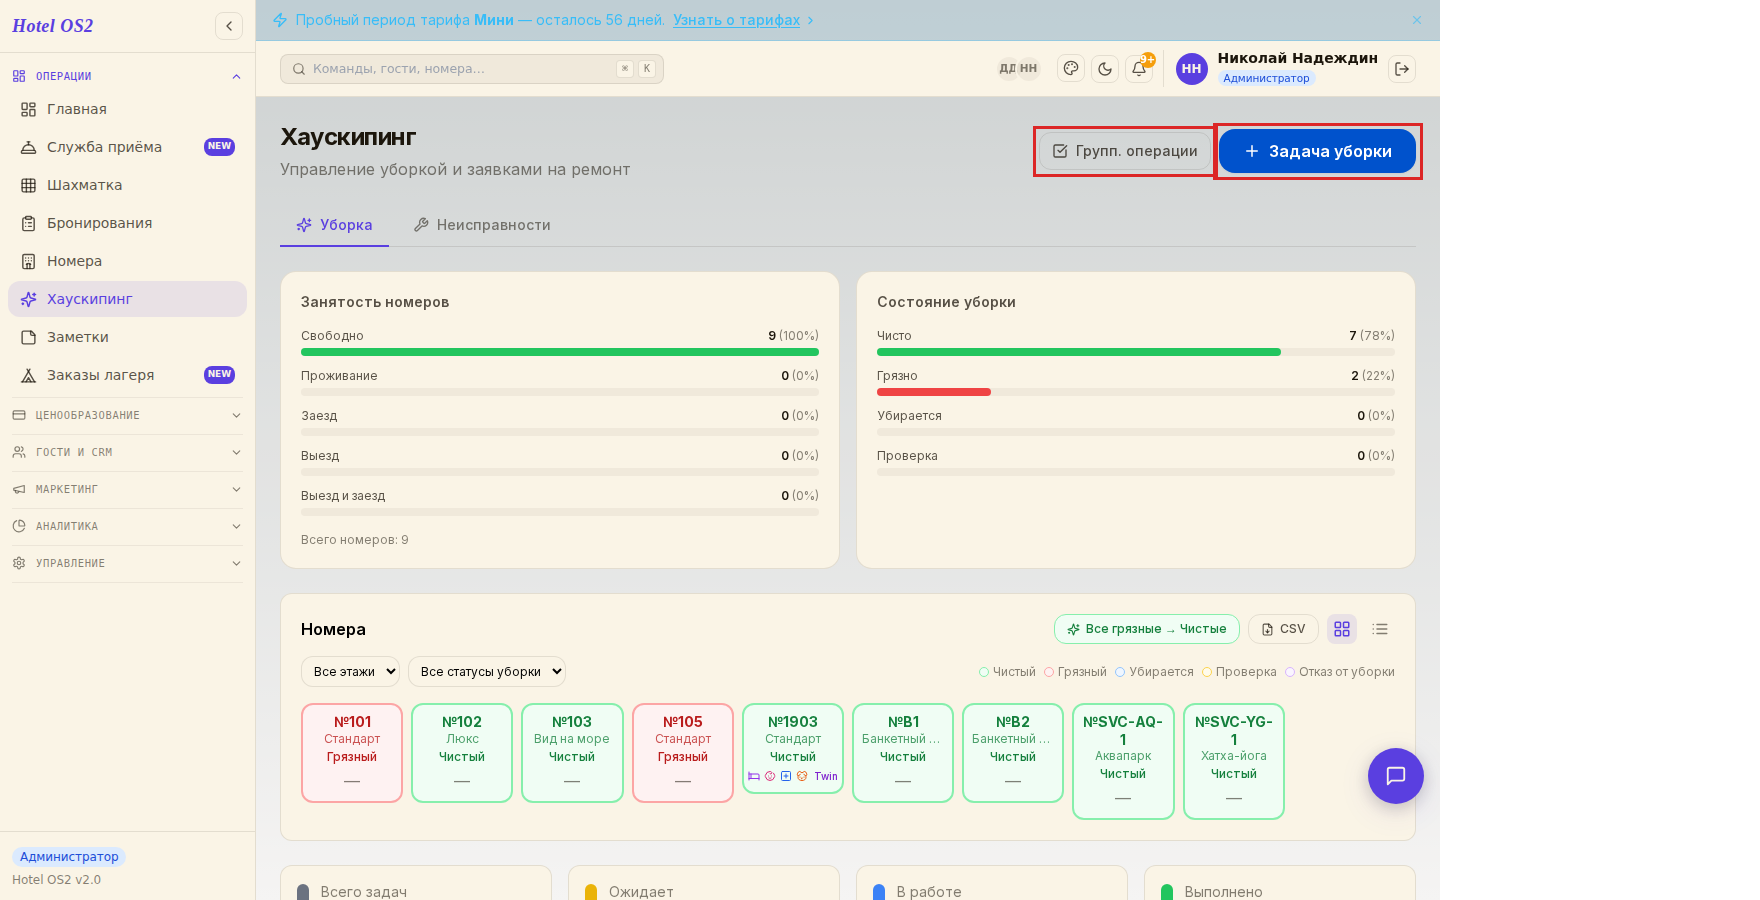Click the Задача уборки button
This screenshot has width=1760, height=900.
(x=1317, y=151)
